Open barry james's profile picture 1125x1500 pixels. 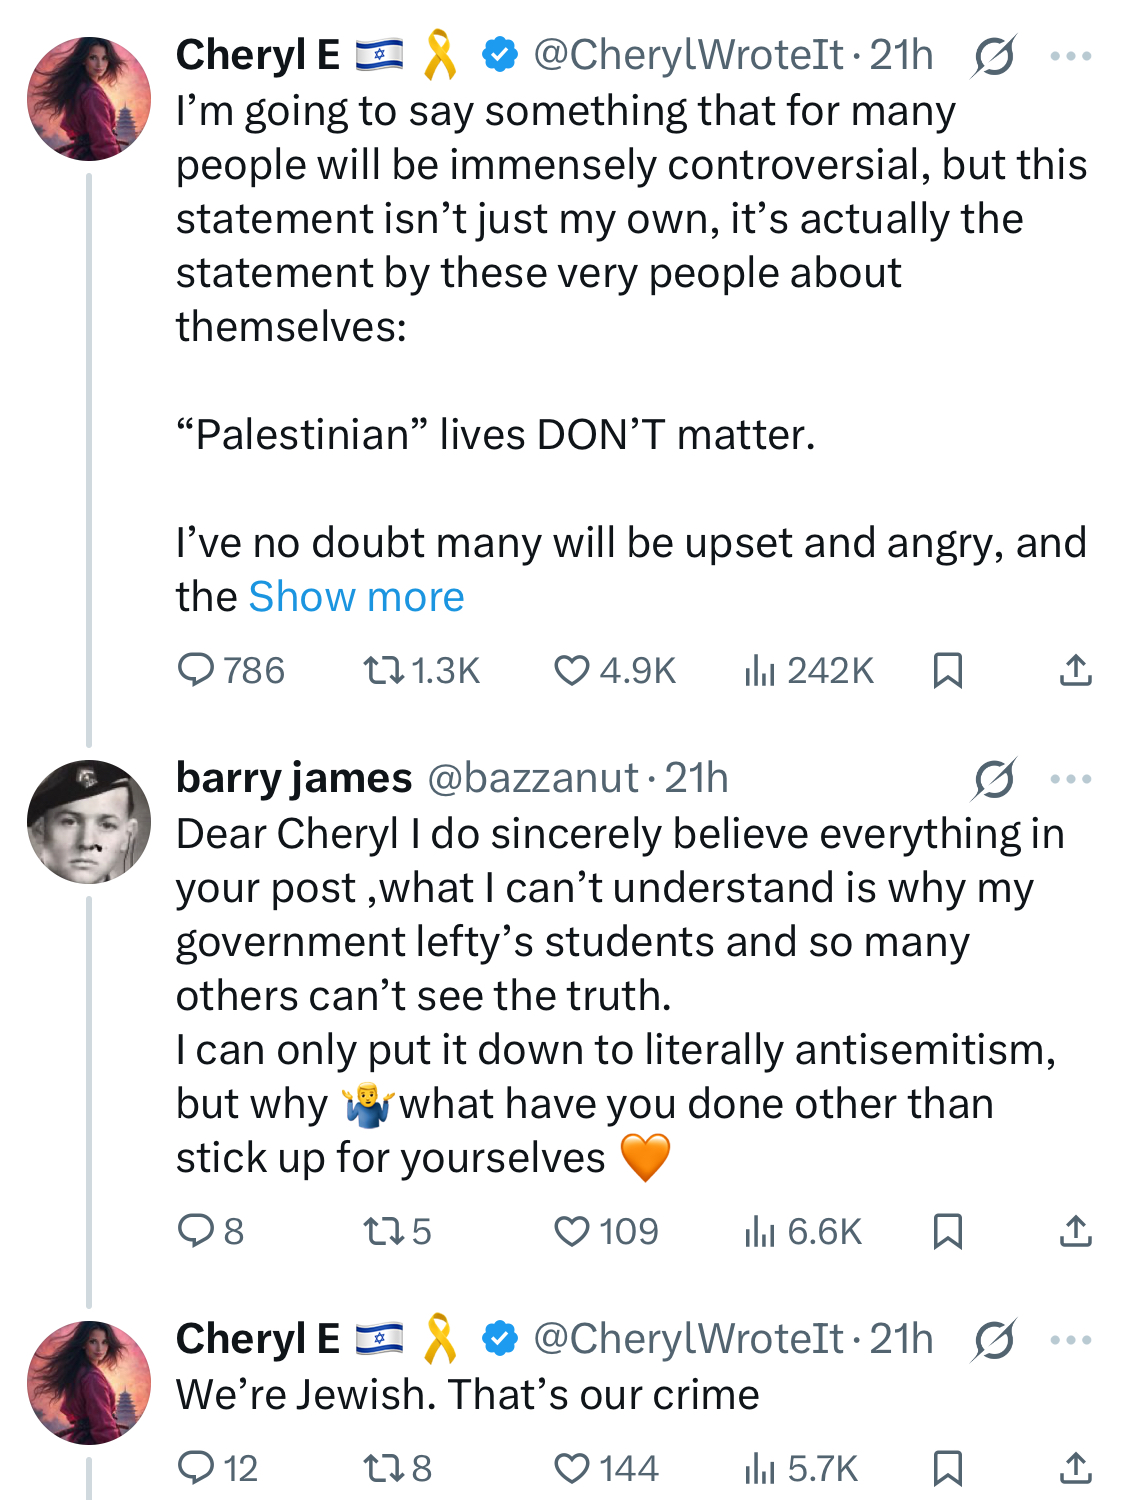pos(89,822)
